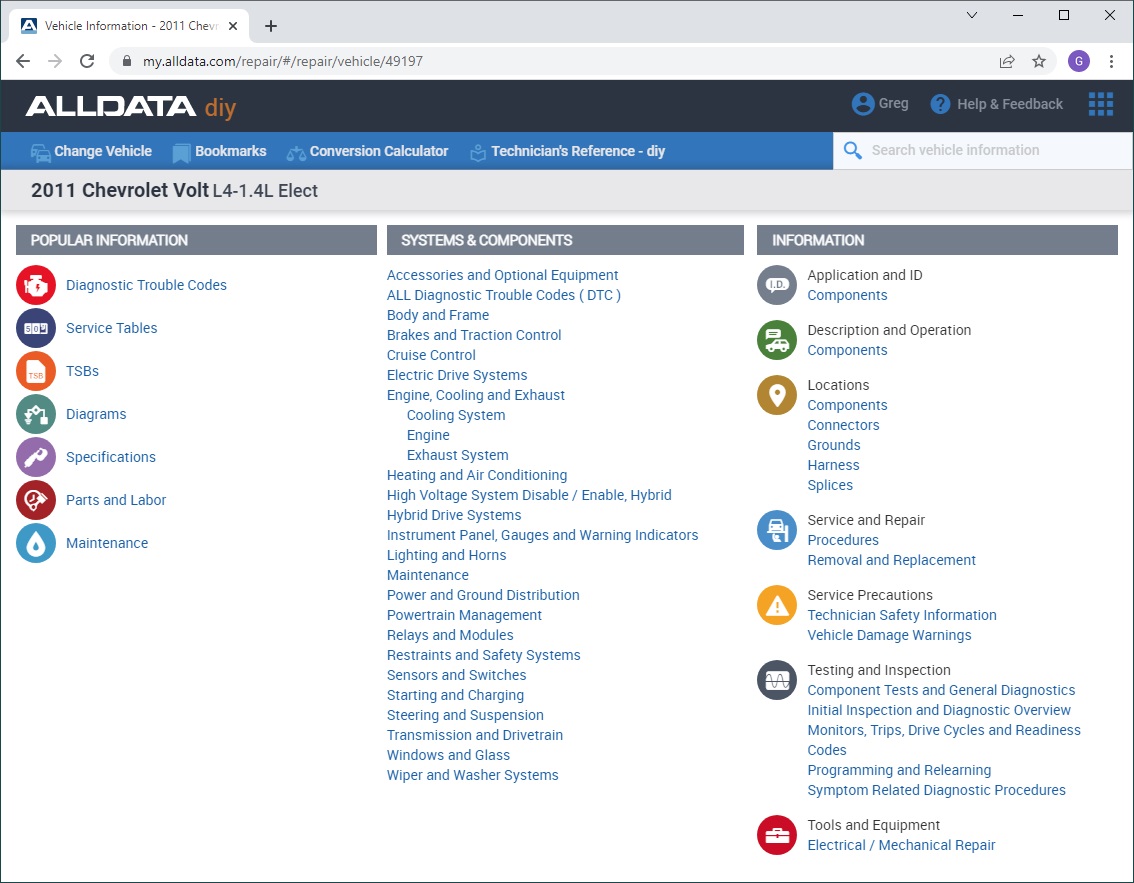This screenshot has width=1134, height=883.
Task: Open the Parts and Labor icon
Action: point(36,500)
